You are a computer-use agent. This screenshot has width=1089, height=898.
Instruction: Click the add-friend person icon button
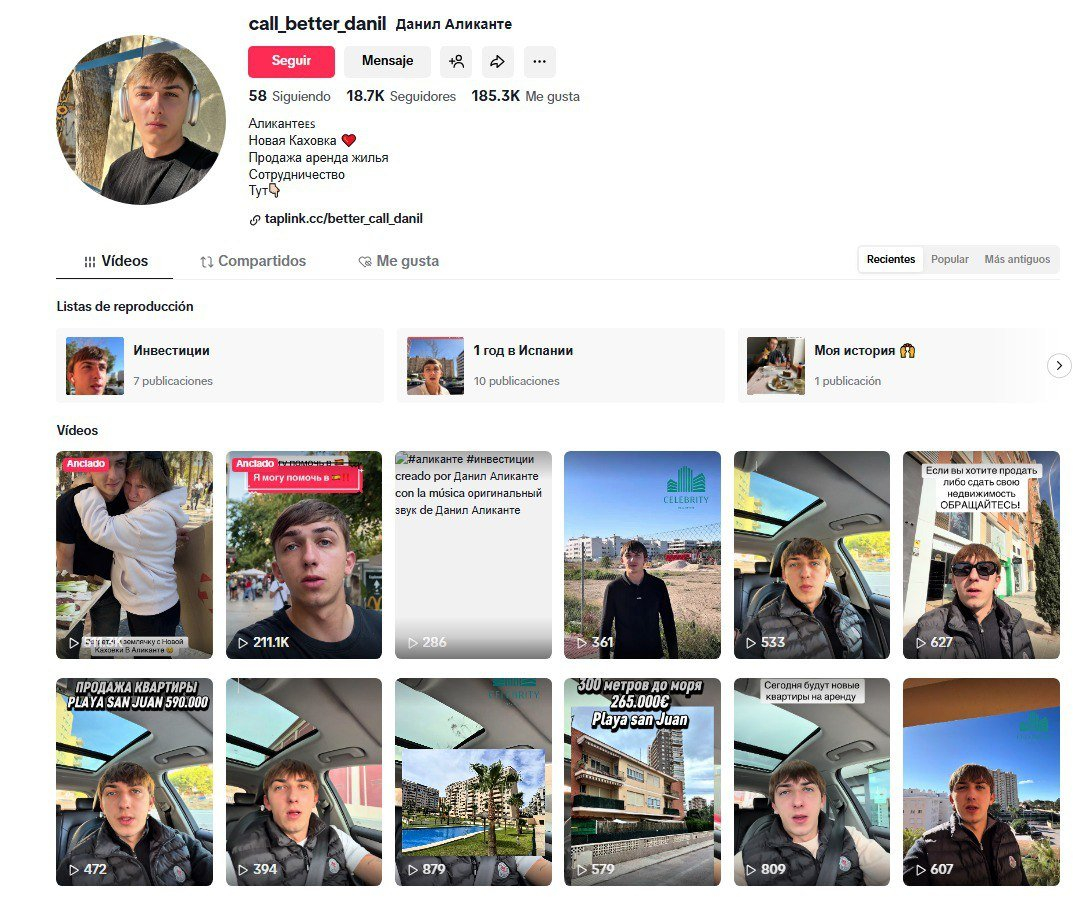(x=456, y=62)
